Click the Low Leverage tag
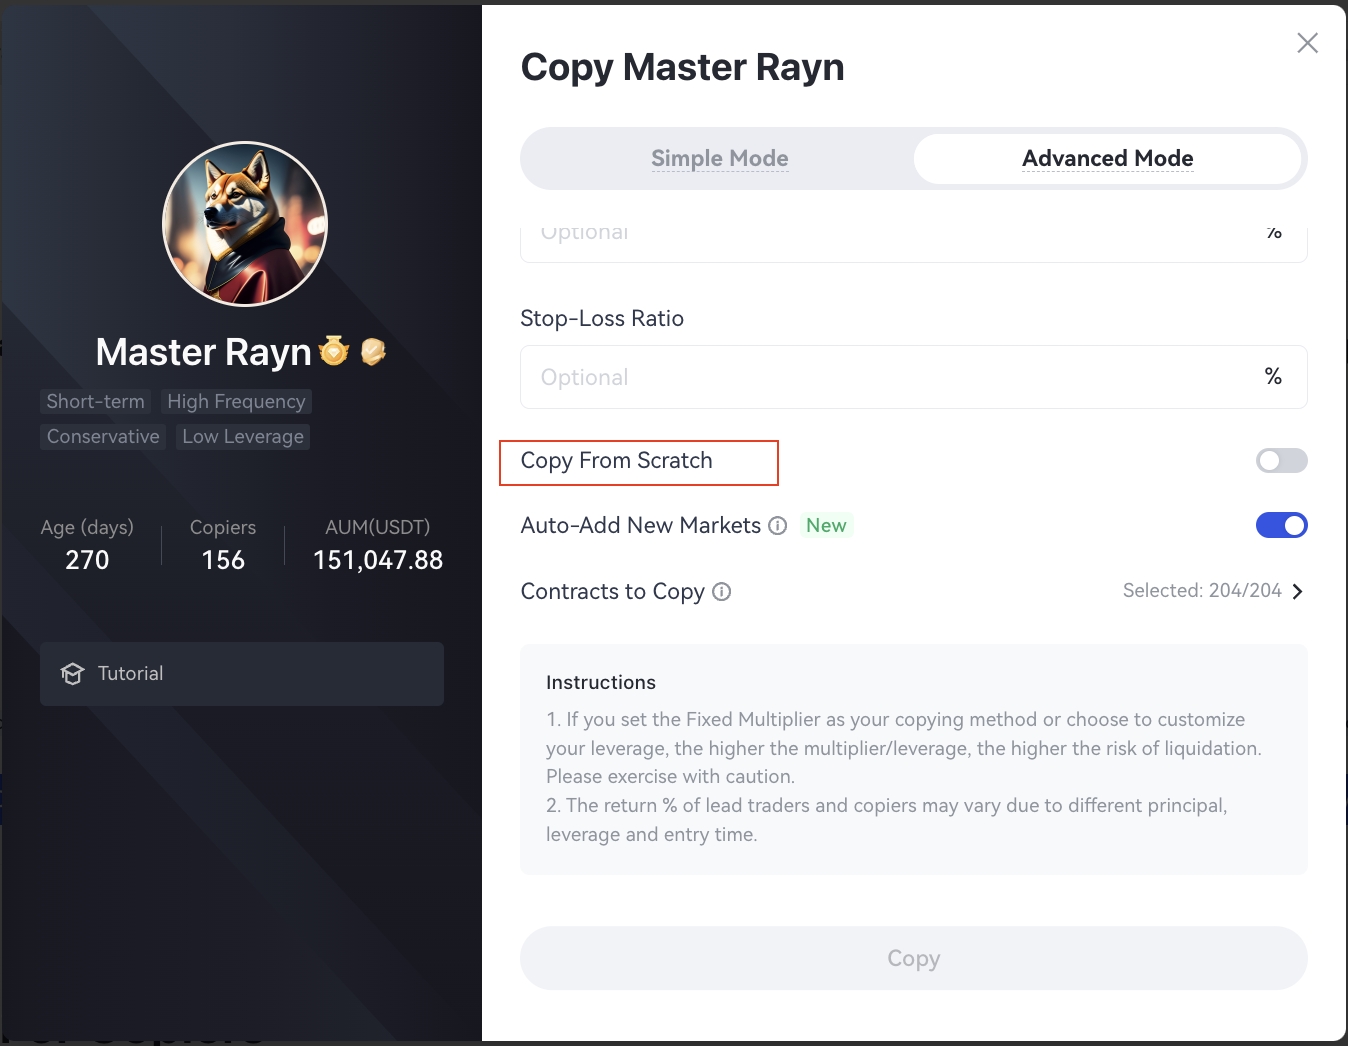The height and width of the screenshot is (1046, 1348). click(243, 437)
